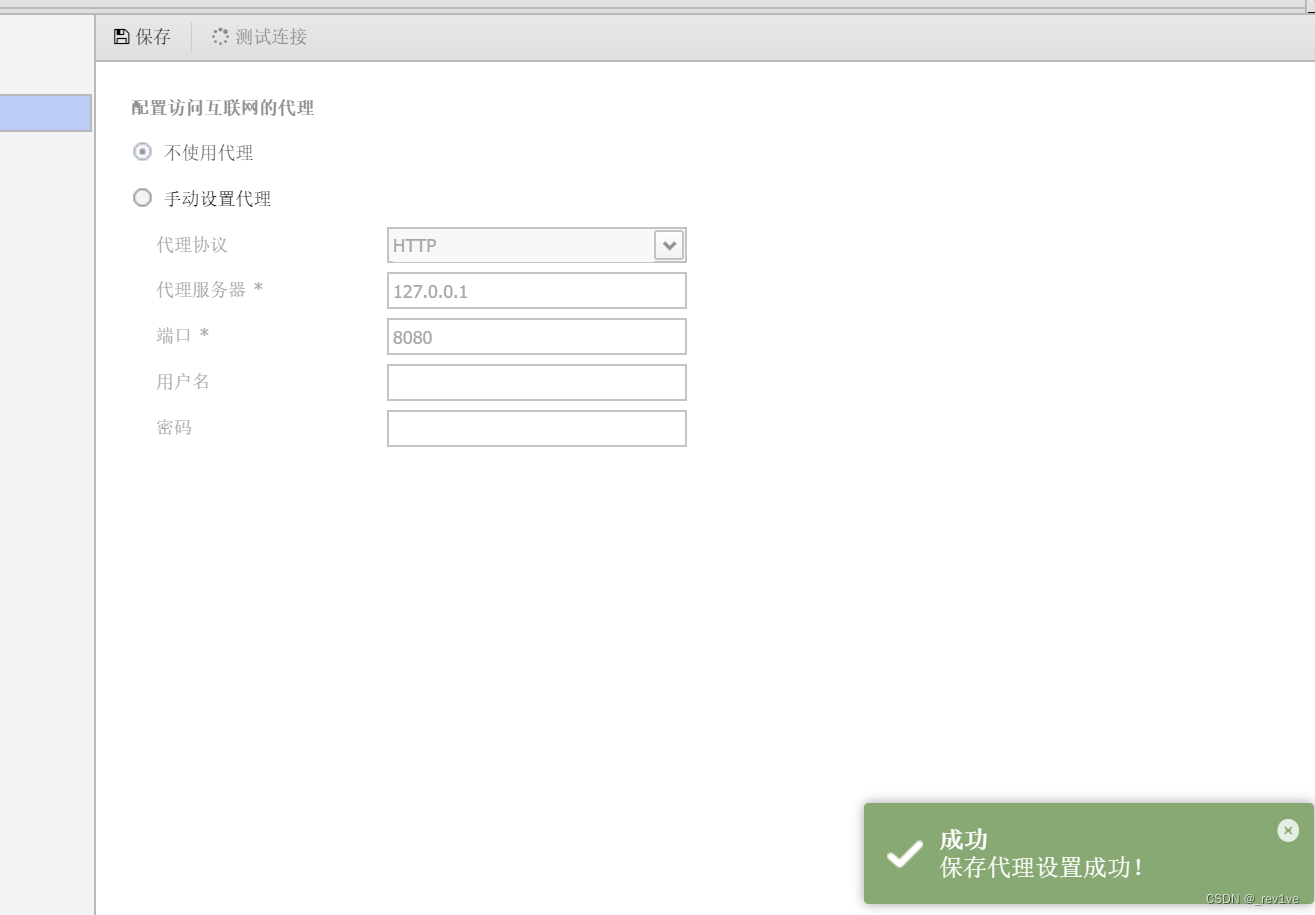This screenshot has width=1315, height=915.
Task: Click the 密码 input field
Action: pos(537,429)
